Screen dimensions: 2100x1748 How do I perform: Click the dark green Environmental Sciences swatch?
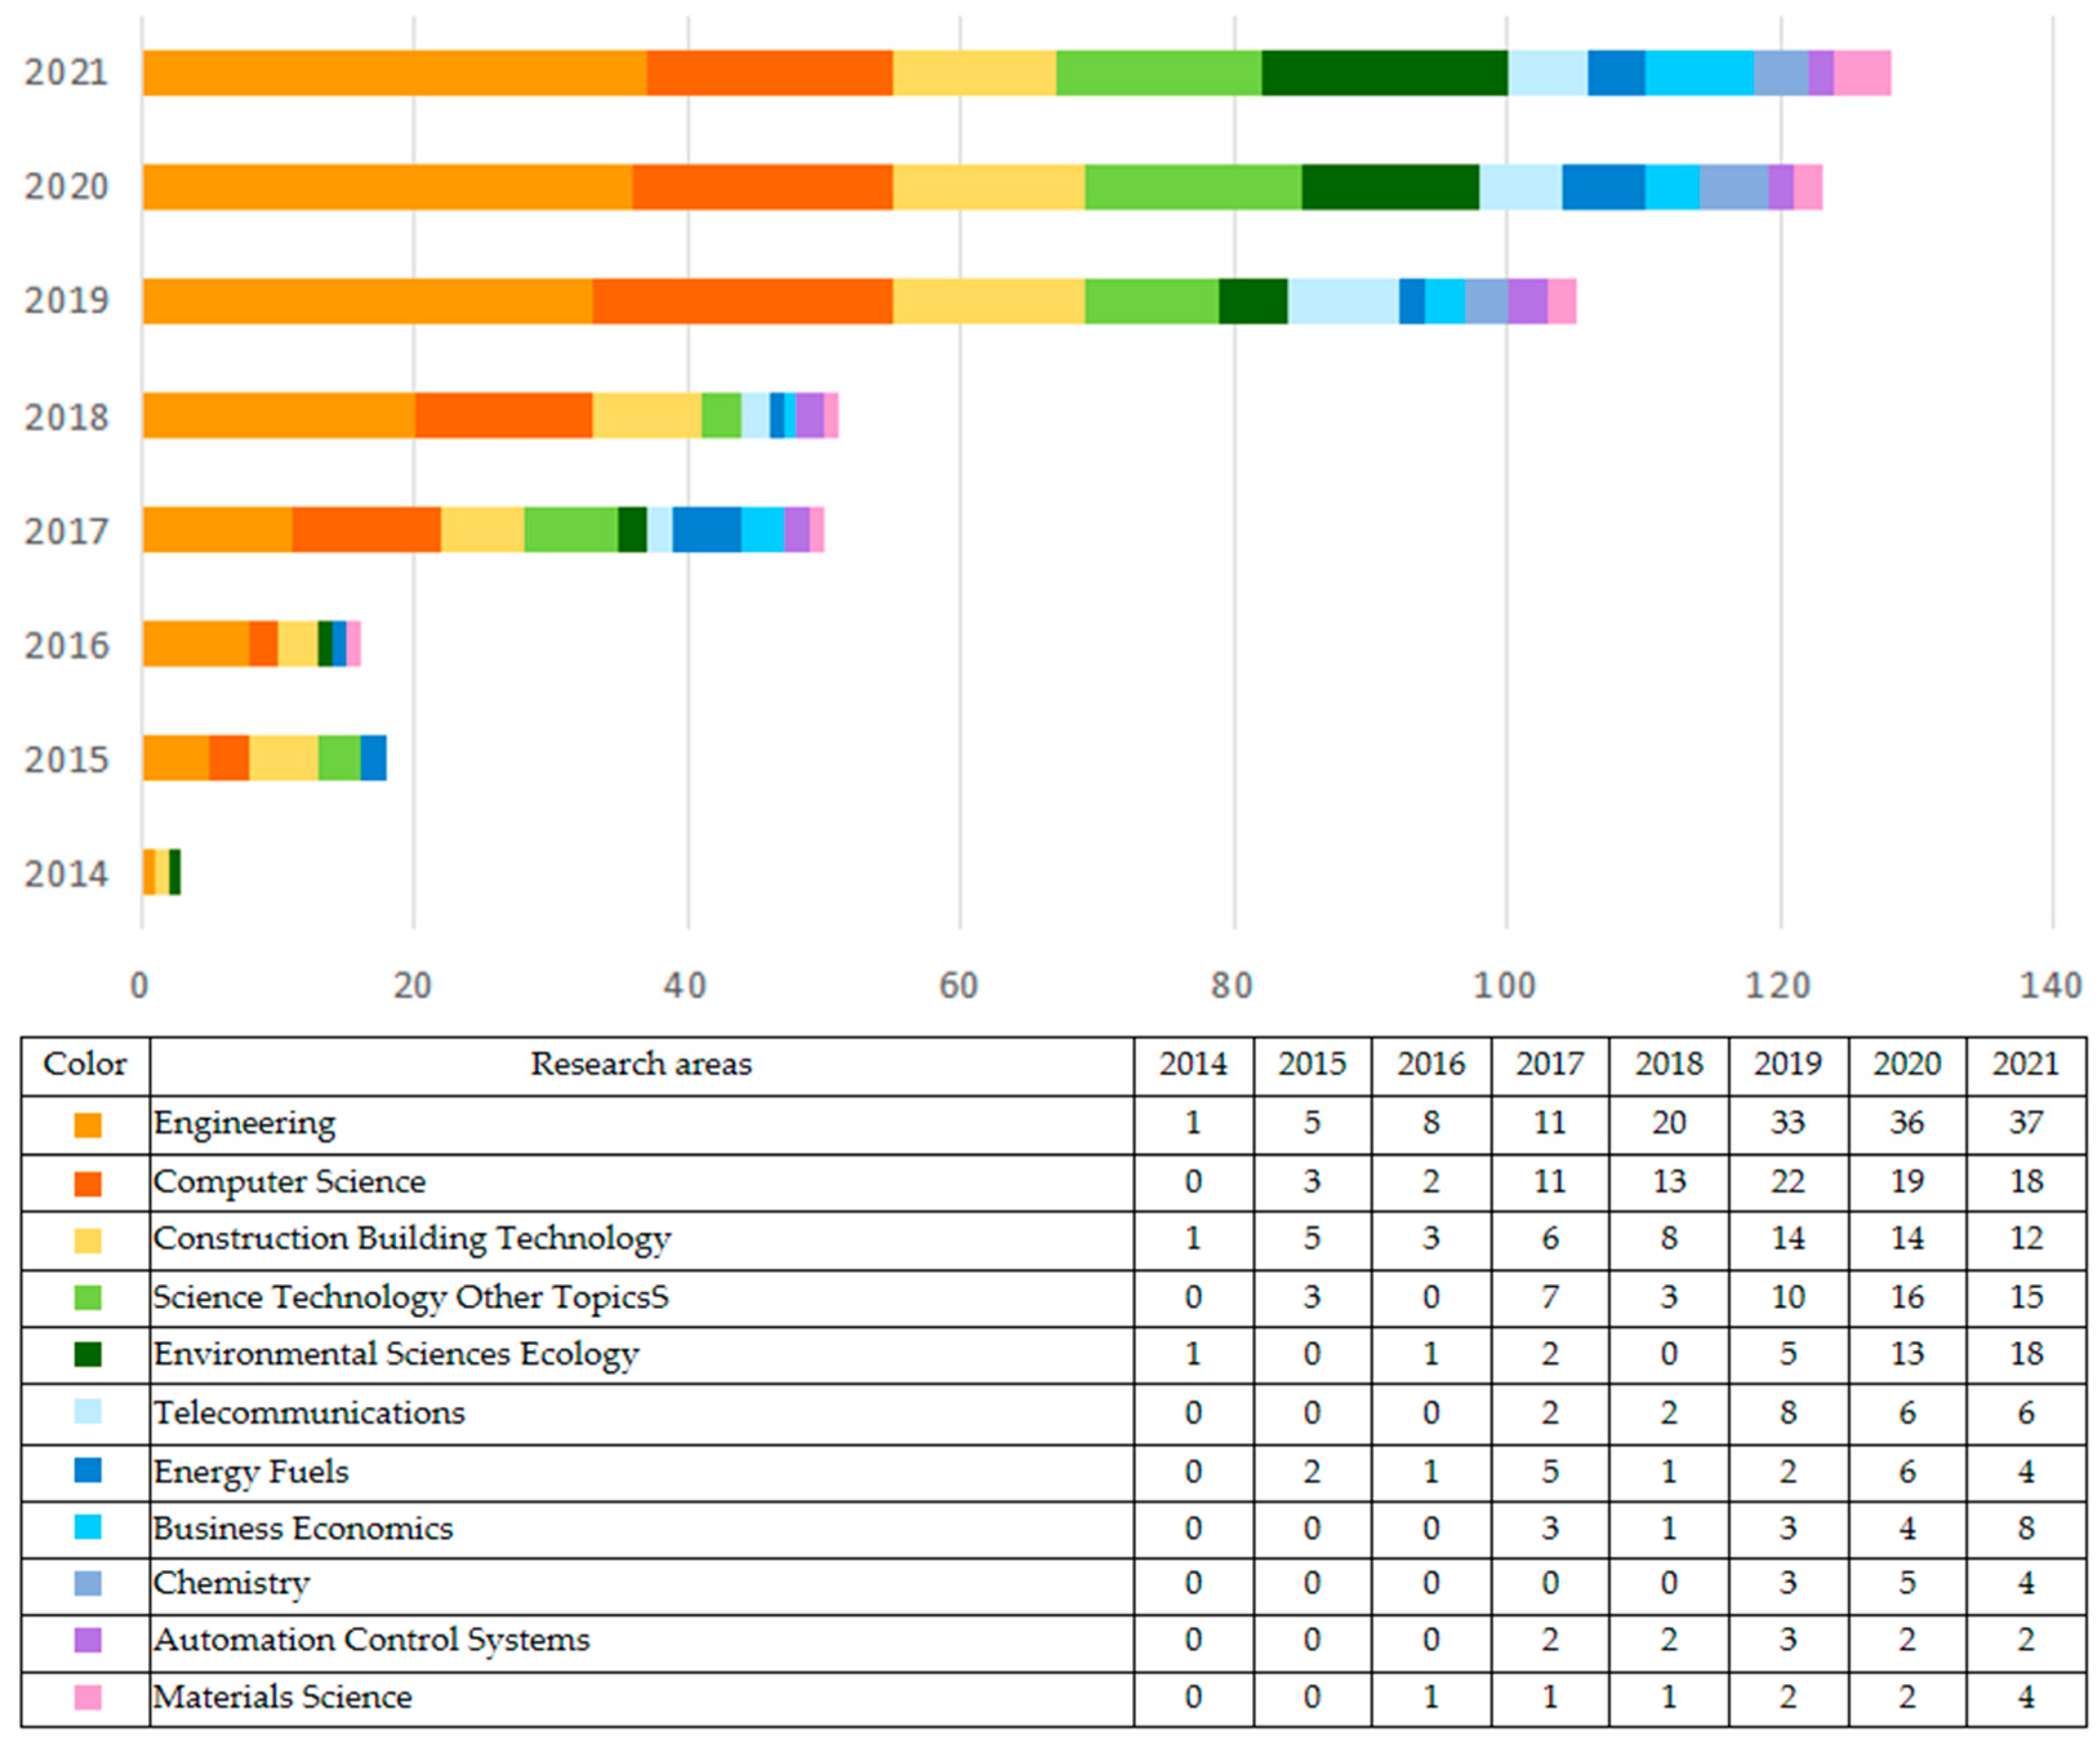coord(88,1354)
